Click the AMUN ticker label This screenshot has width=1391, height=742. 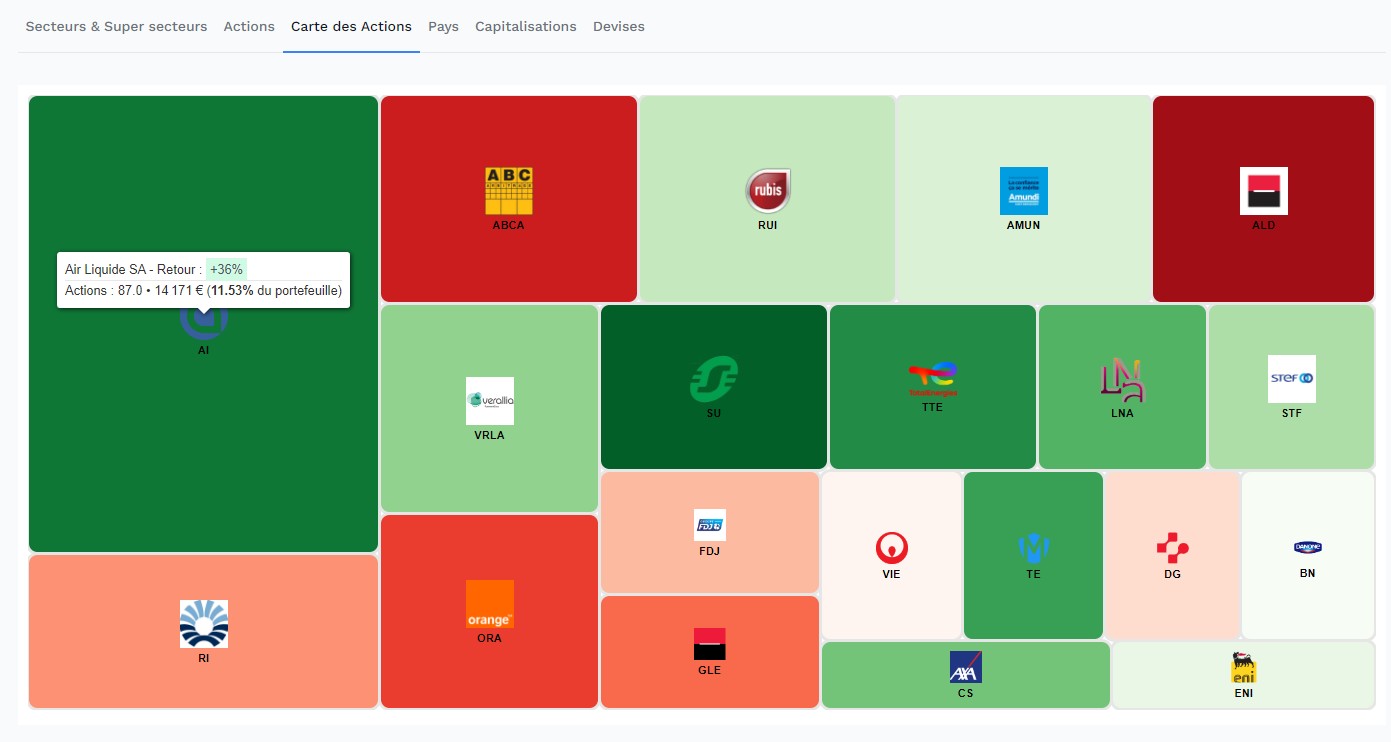pyautogui.click(x=1024, y=226)
